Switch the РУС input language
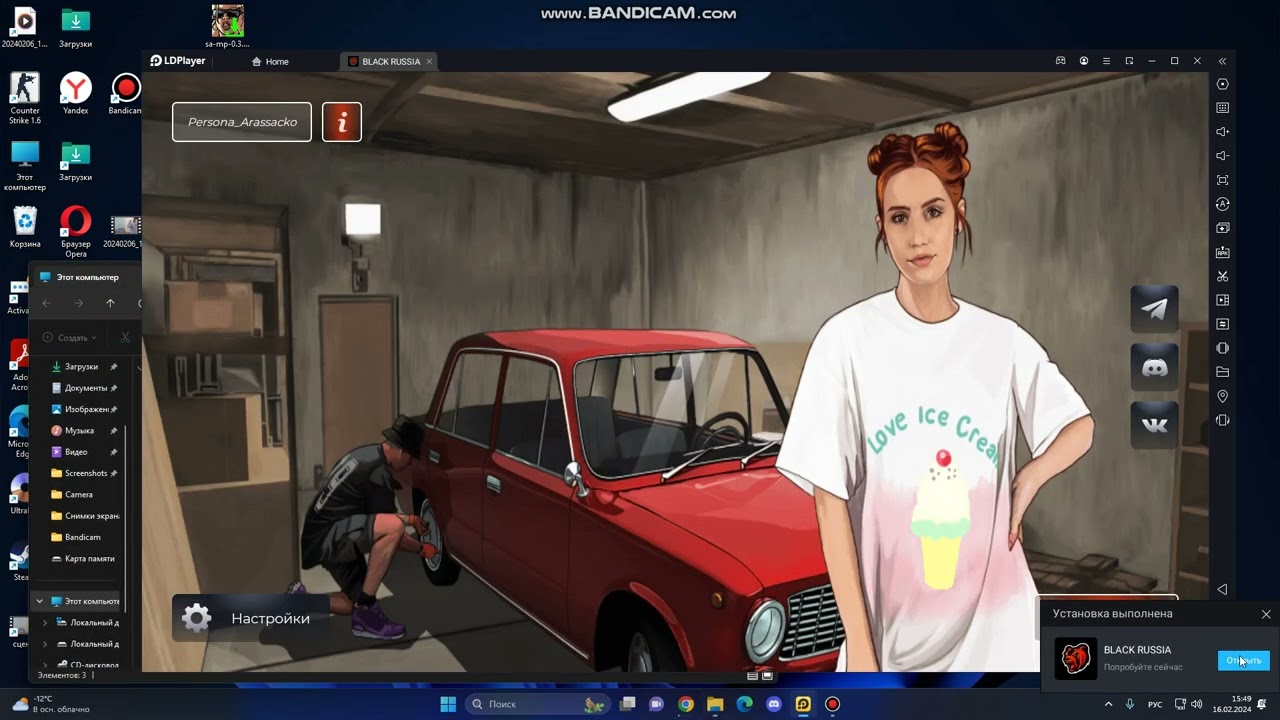This screenshot has width=1280, height=720. [1155, 704]
